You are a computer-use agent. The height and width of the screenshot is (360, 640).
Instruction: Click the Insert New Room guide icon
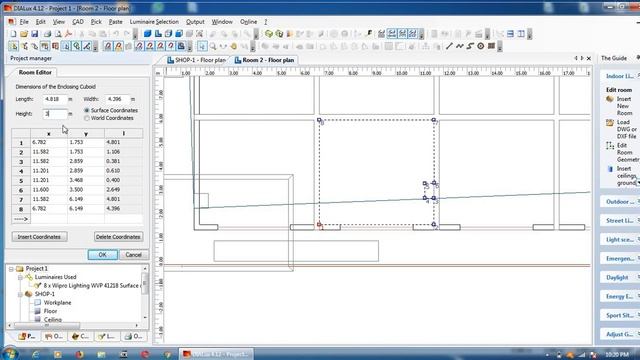(x=610, y=99)
